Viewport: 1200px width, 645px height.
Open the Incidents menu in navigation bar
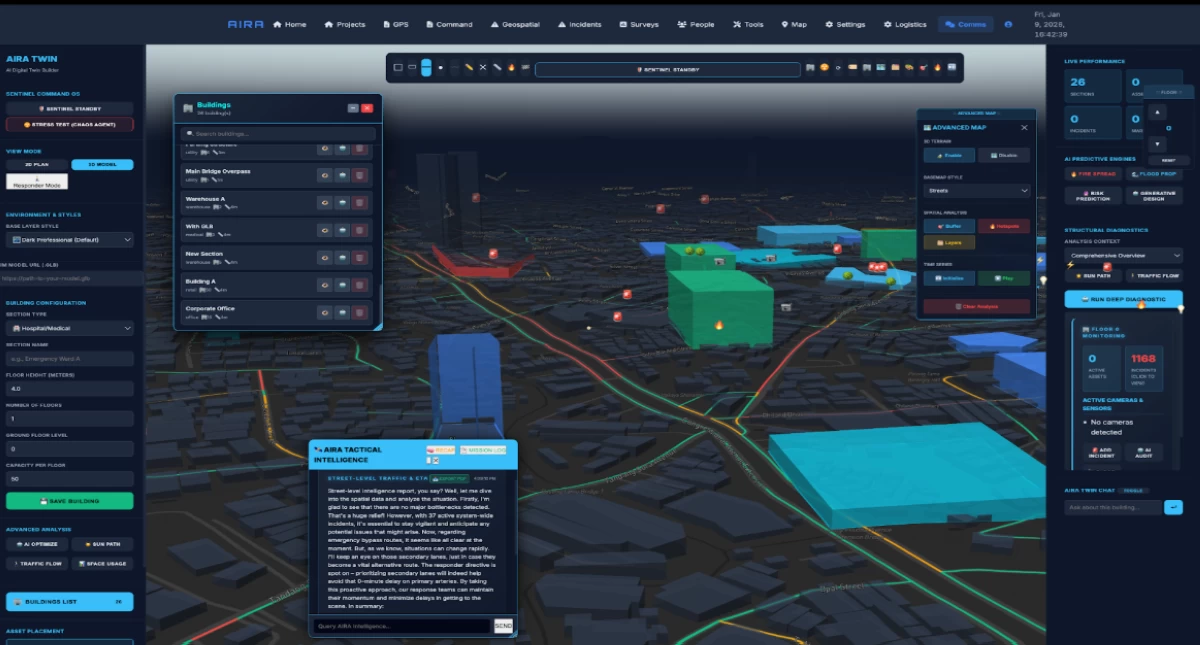pyautogui.click(x=580, y=24)
